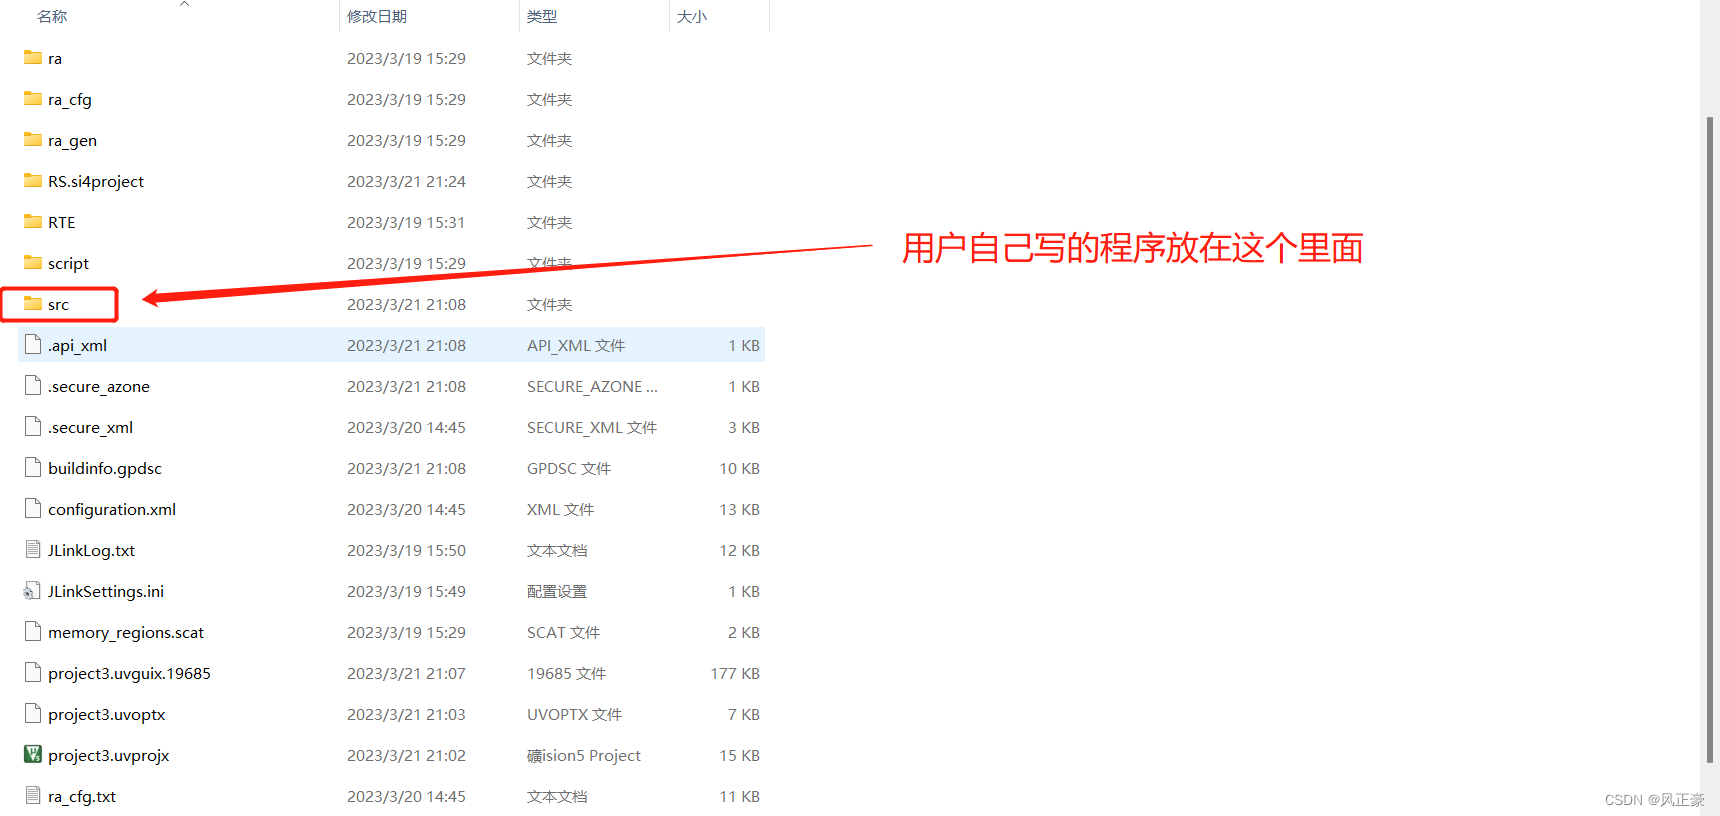Click the SECURE_AZONE type cell
1720x816 pixels.
click(x=592, y=387)
